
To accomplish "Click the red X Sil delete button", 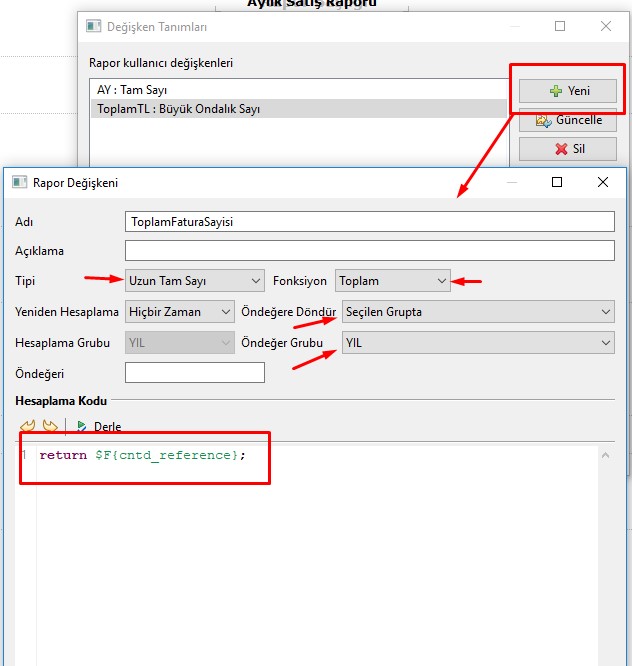I will tap(568, 149).
